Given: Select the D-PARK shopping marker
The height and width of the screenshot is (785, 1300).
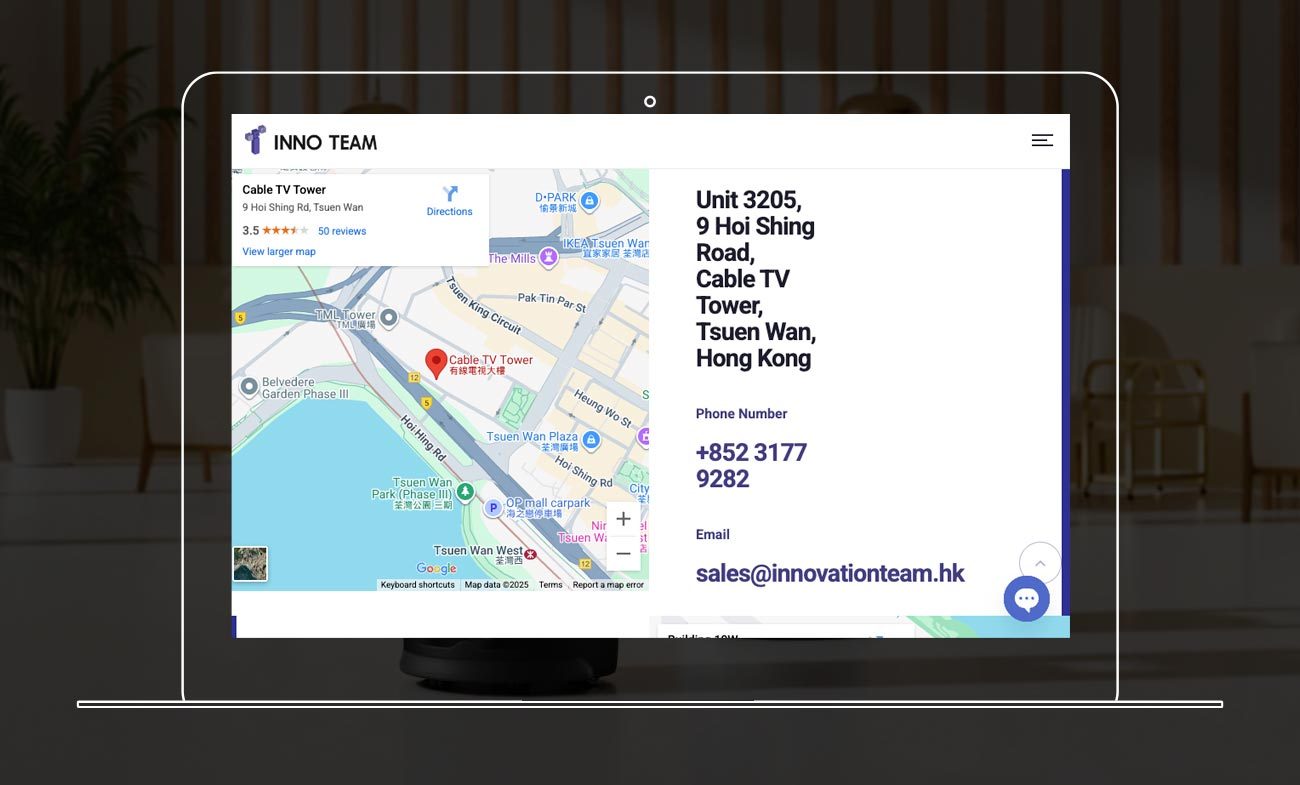Looking at the screenshot, I should pyautogui.click(x=590, y=201).
